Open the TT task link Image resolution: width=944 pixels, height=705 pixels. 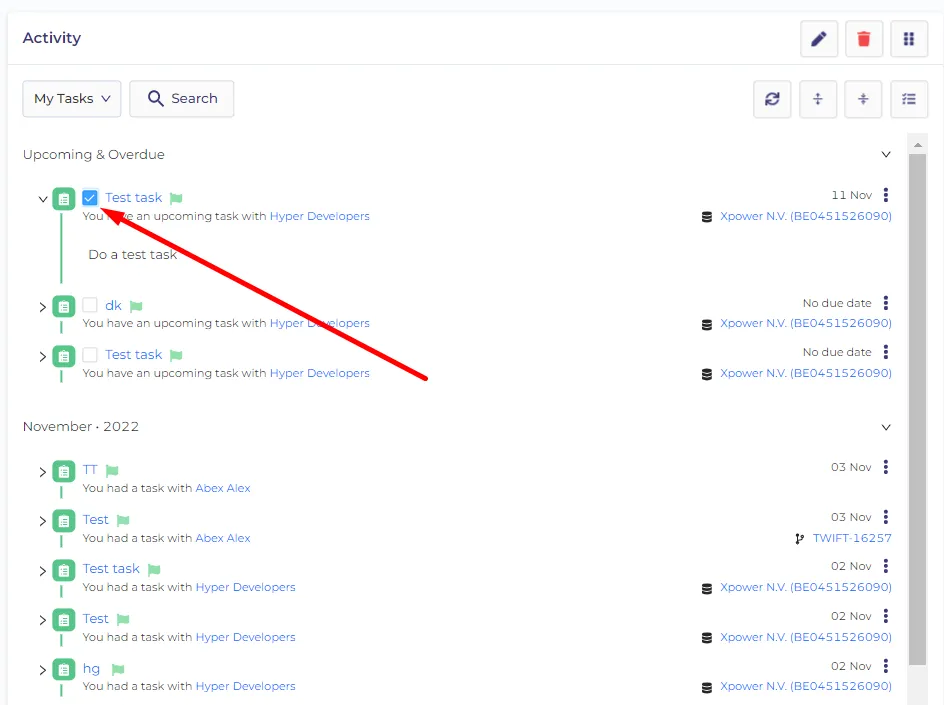click(90, 470)
